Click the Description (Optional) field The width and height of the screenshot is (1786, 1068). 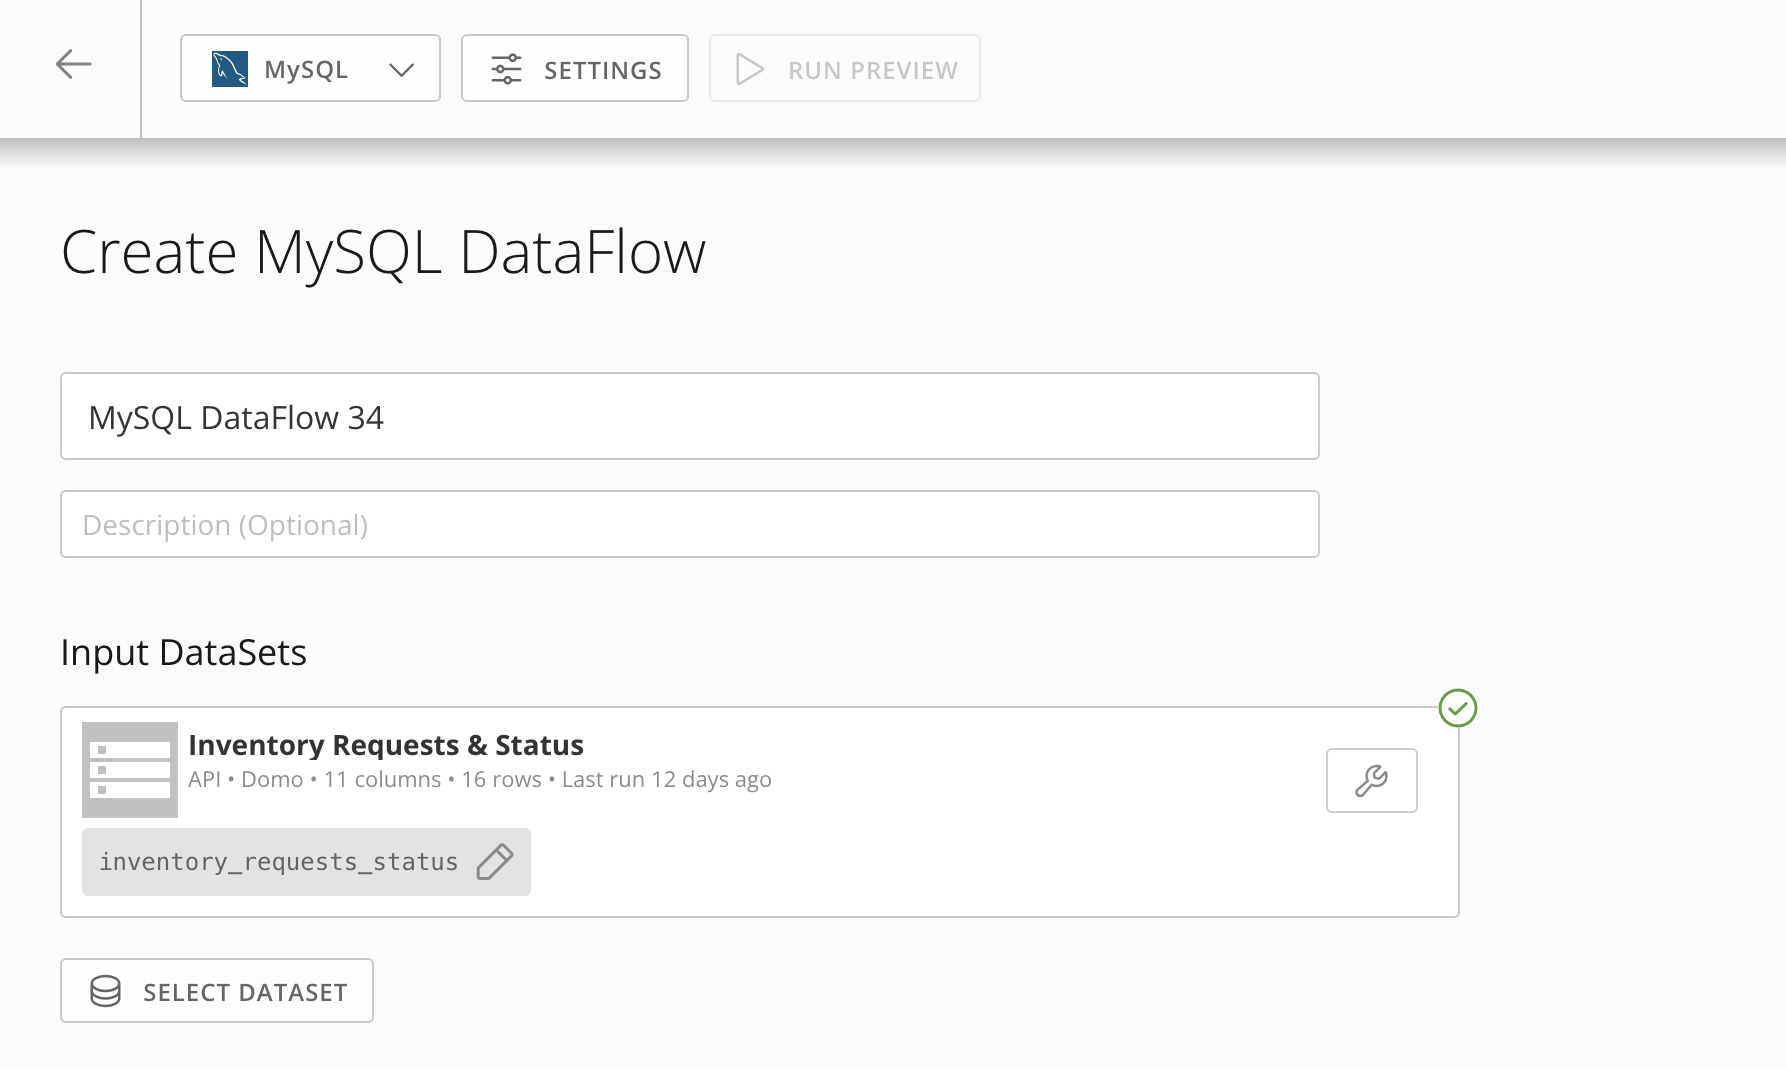[689, 524]
